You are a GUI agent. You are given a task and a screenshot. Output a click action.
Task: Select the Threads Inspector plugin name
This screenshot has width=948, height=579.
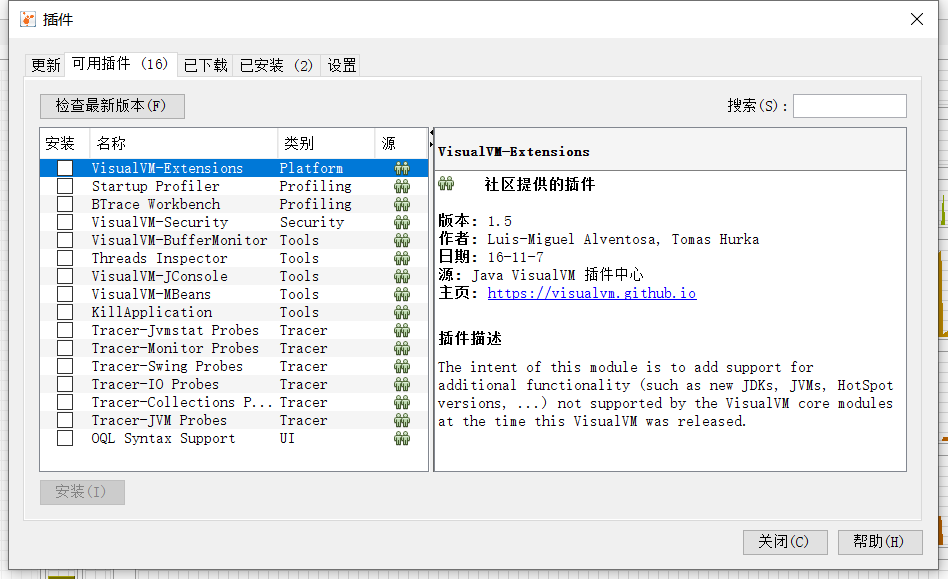(x=160, y=259)
